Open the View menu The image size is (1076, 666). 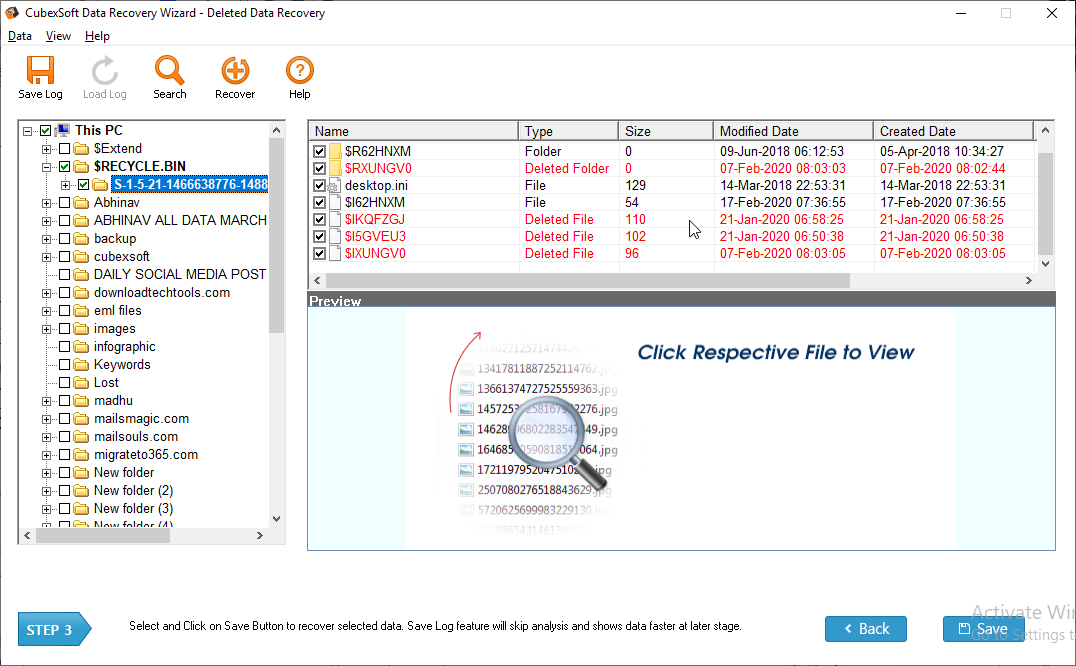coord(58,36)
